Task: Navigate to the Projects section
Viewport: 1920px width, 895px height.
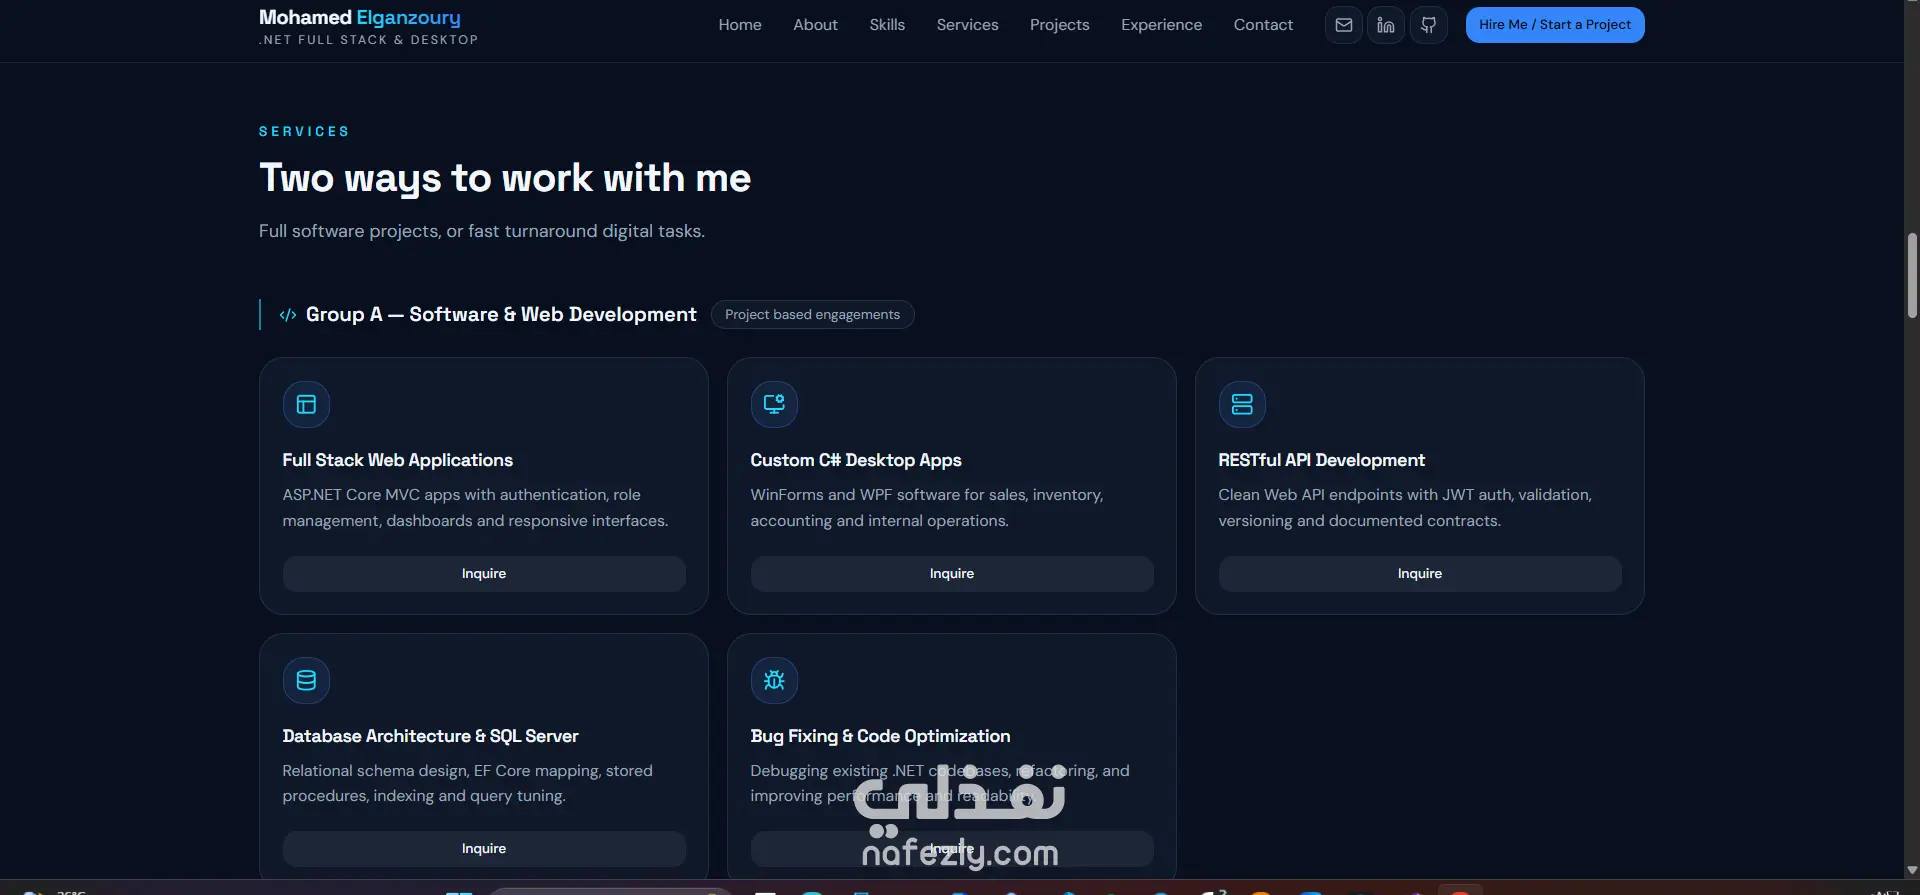Action: [1059, 25]
